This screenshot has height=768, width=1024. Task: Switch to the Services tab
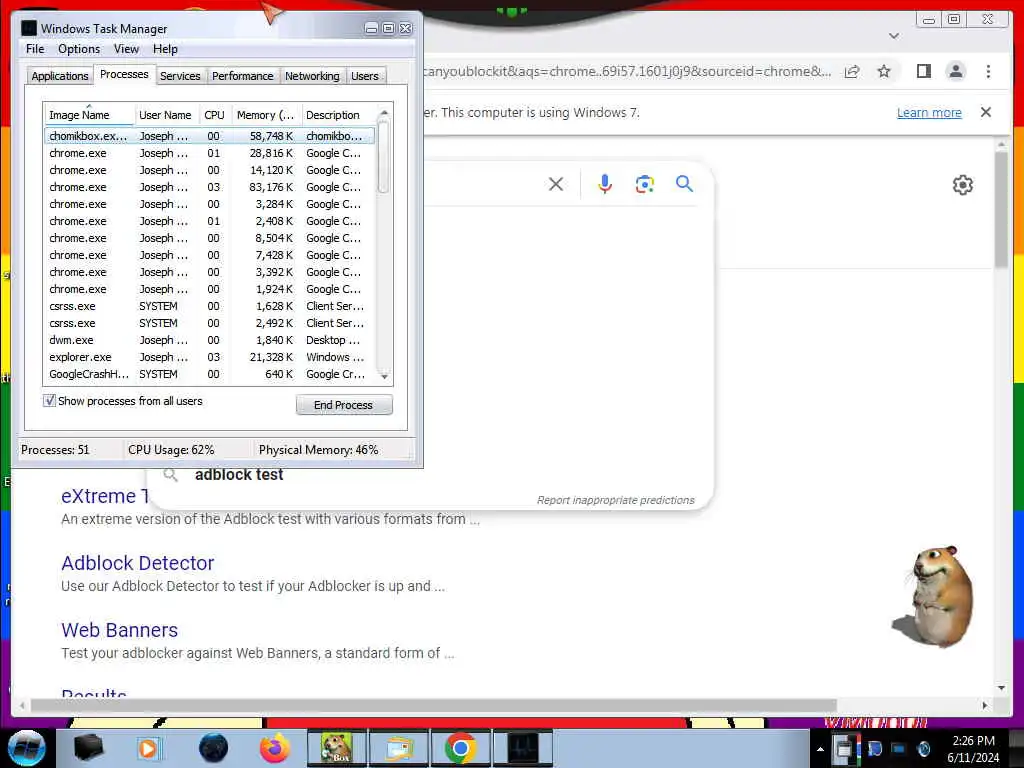coord(180,76)
